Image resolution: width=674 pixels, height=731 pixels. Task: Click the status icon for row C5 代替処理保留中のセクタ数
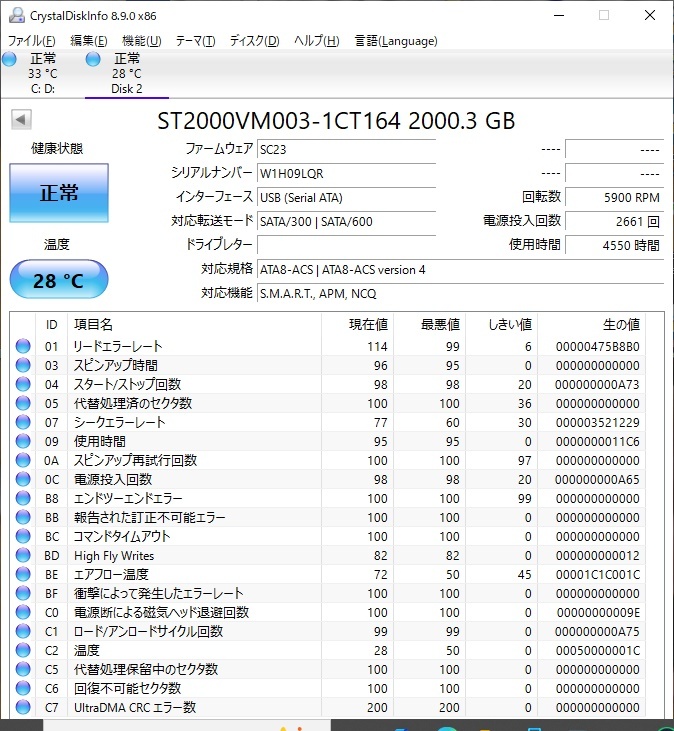23,669
